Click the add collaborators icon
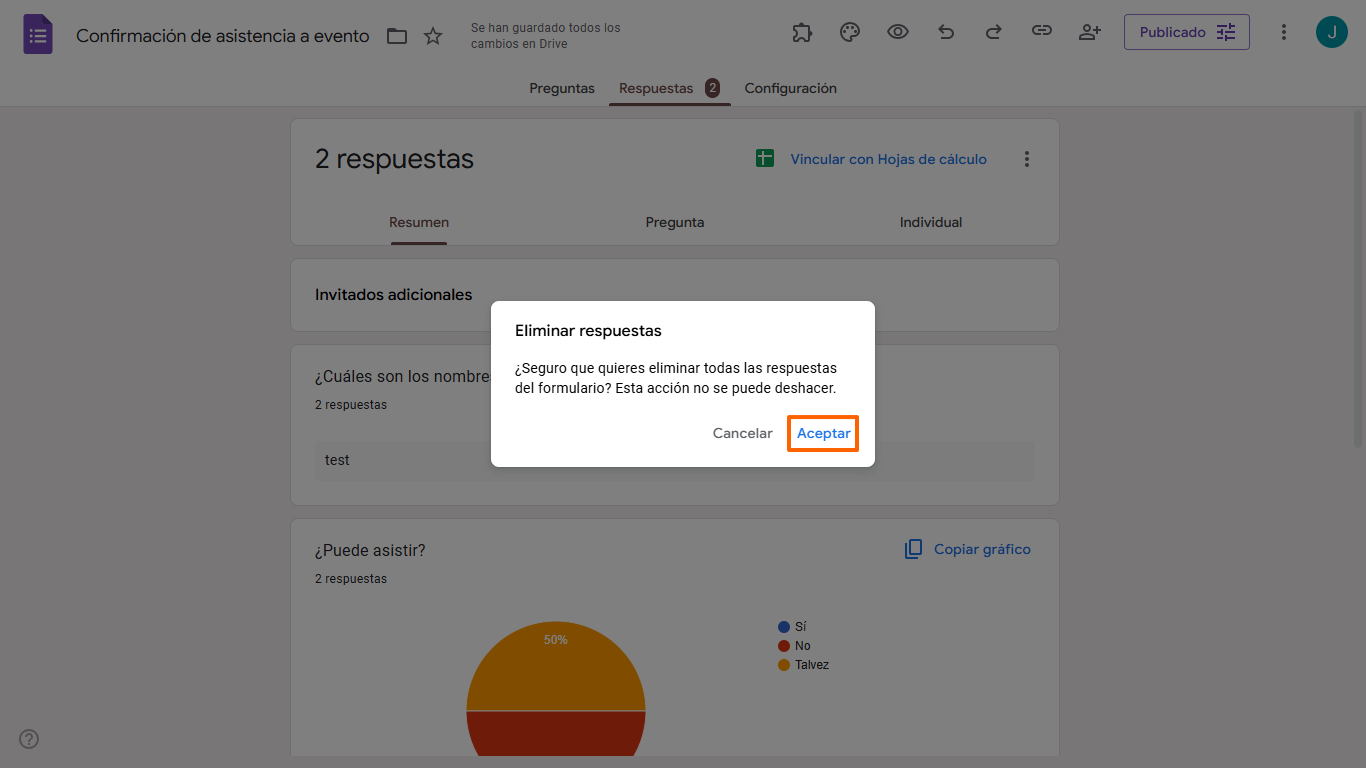Viewport: 1366px width, 768px height. [1090, 32]
